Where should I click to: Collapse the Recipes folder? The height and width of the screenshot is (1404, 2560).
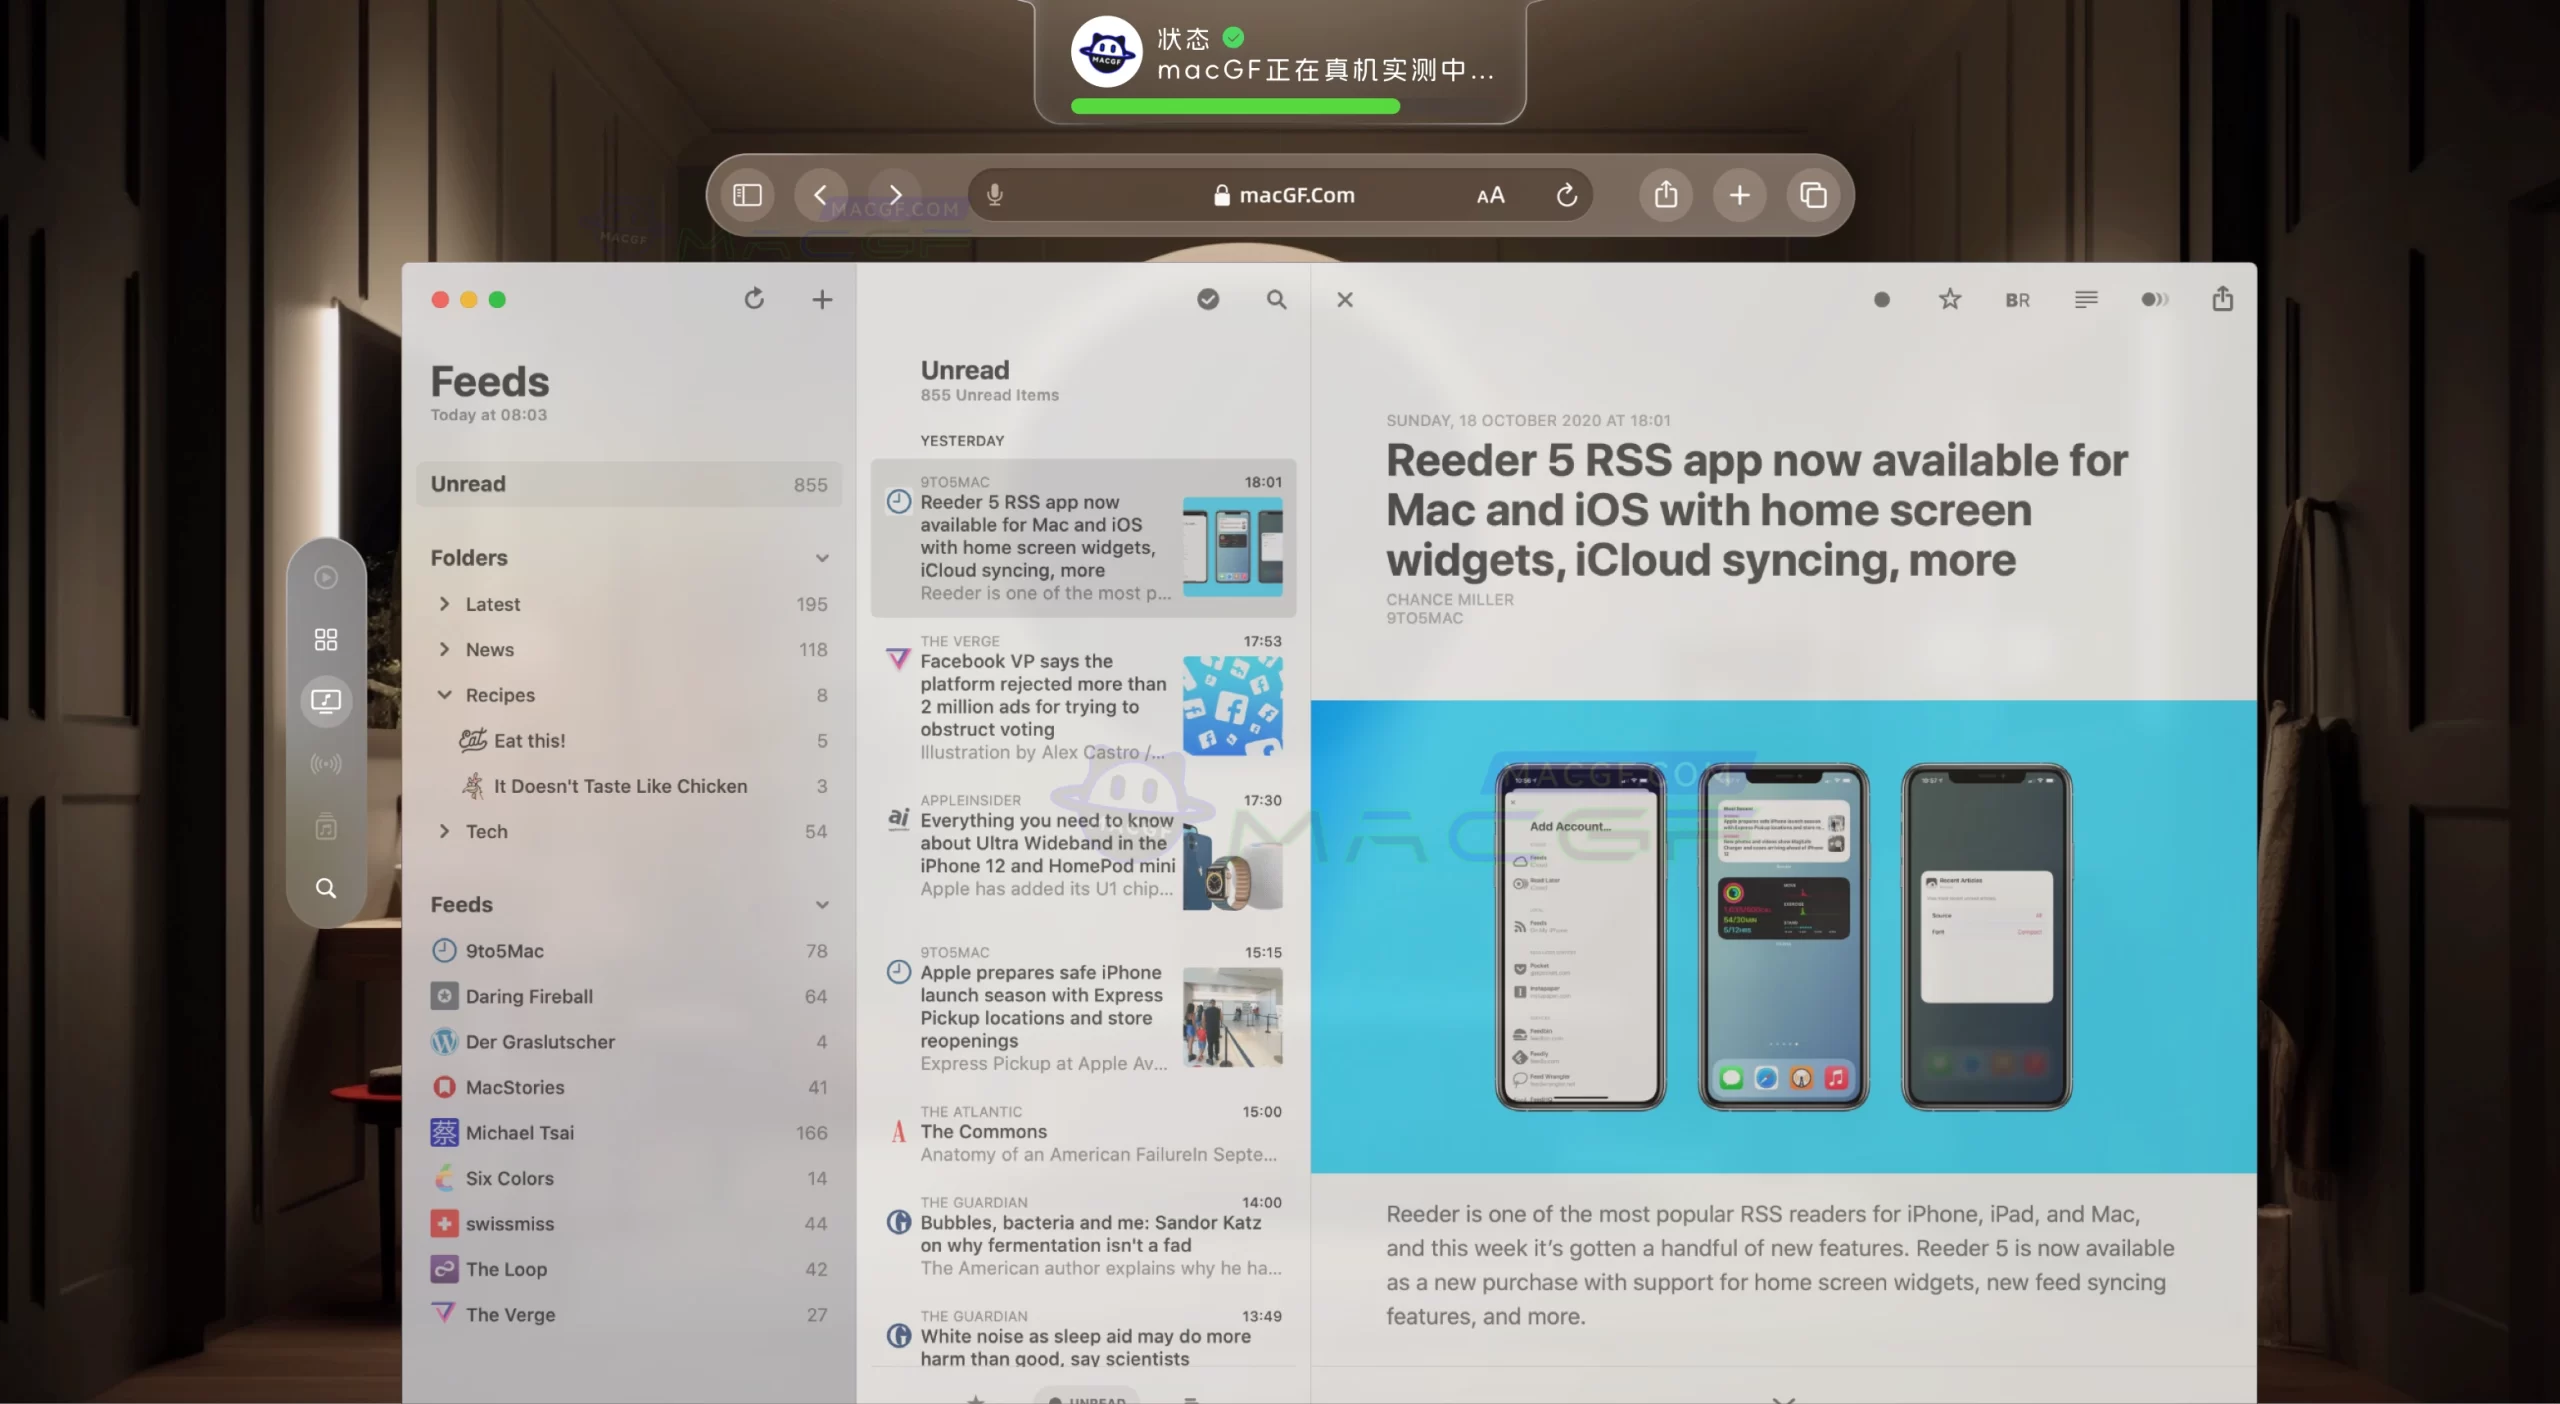(444, 695)
